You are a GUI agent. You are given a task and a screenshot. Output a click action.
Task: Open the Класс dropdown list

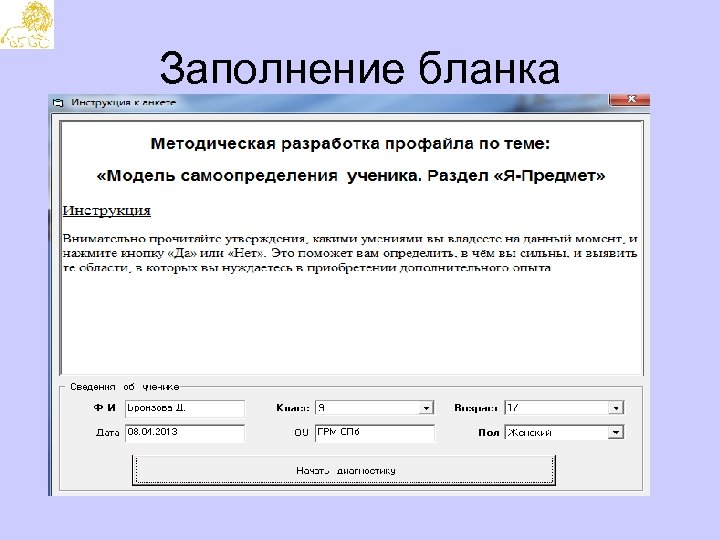pos(427,408)
